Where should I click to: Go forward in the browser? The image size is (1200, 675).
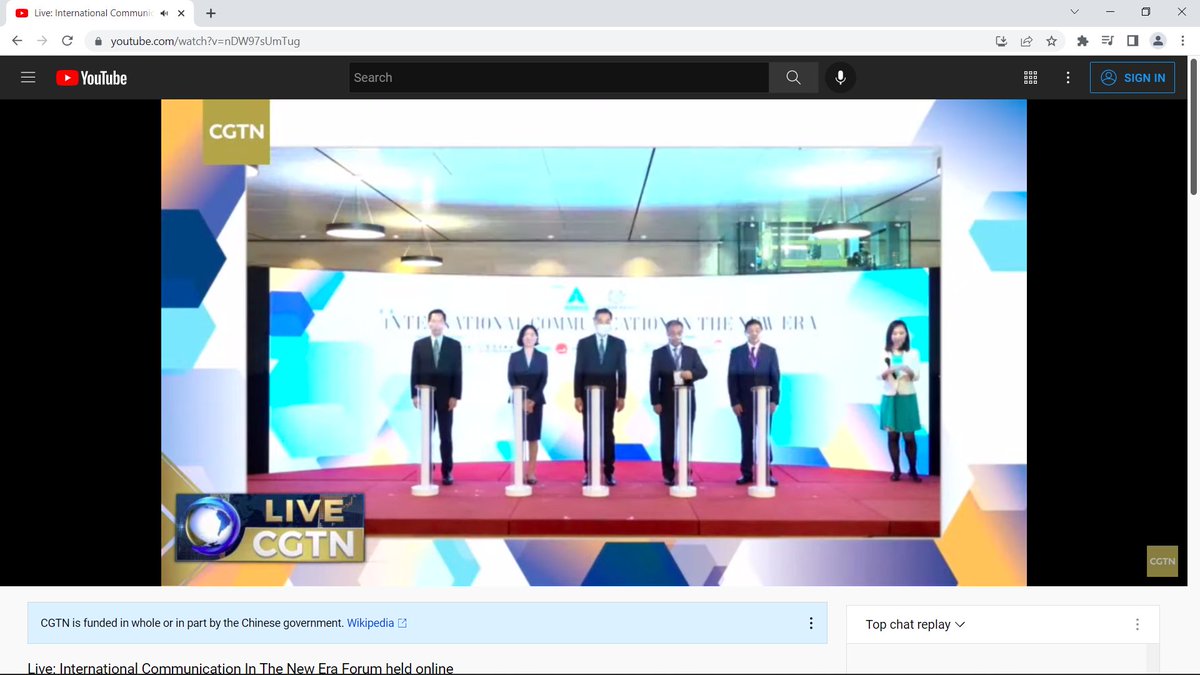pyautogui.click(x=42, y=41)
